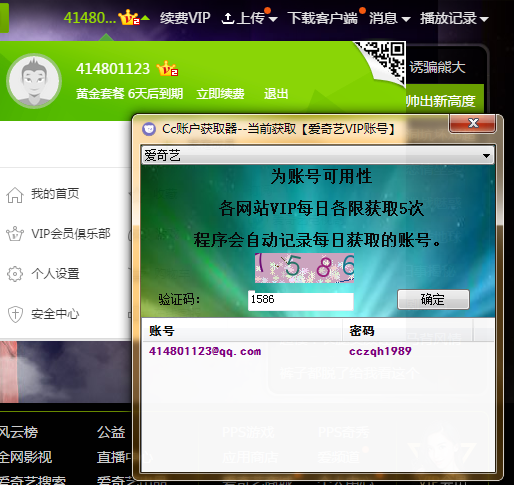Screen dimensions: 514x485
Task: Open 个人设置 menu entry
Action: 55,274
